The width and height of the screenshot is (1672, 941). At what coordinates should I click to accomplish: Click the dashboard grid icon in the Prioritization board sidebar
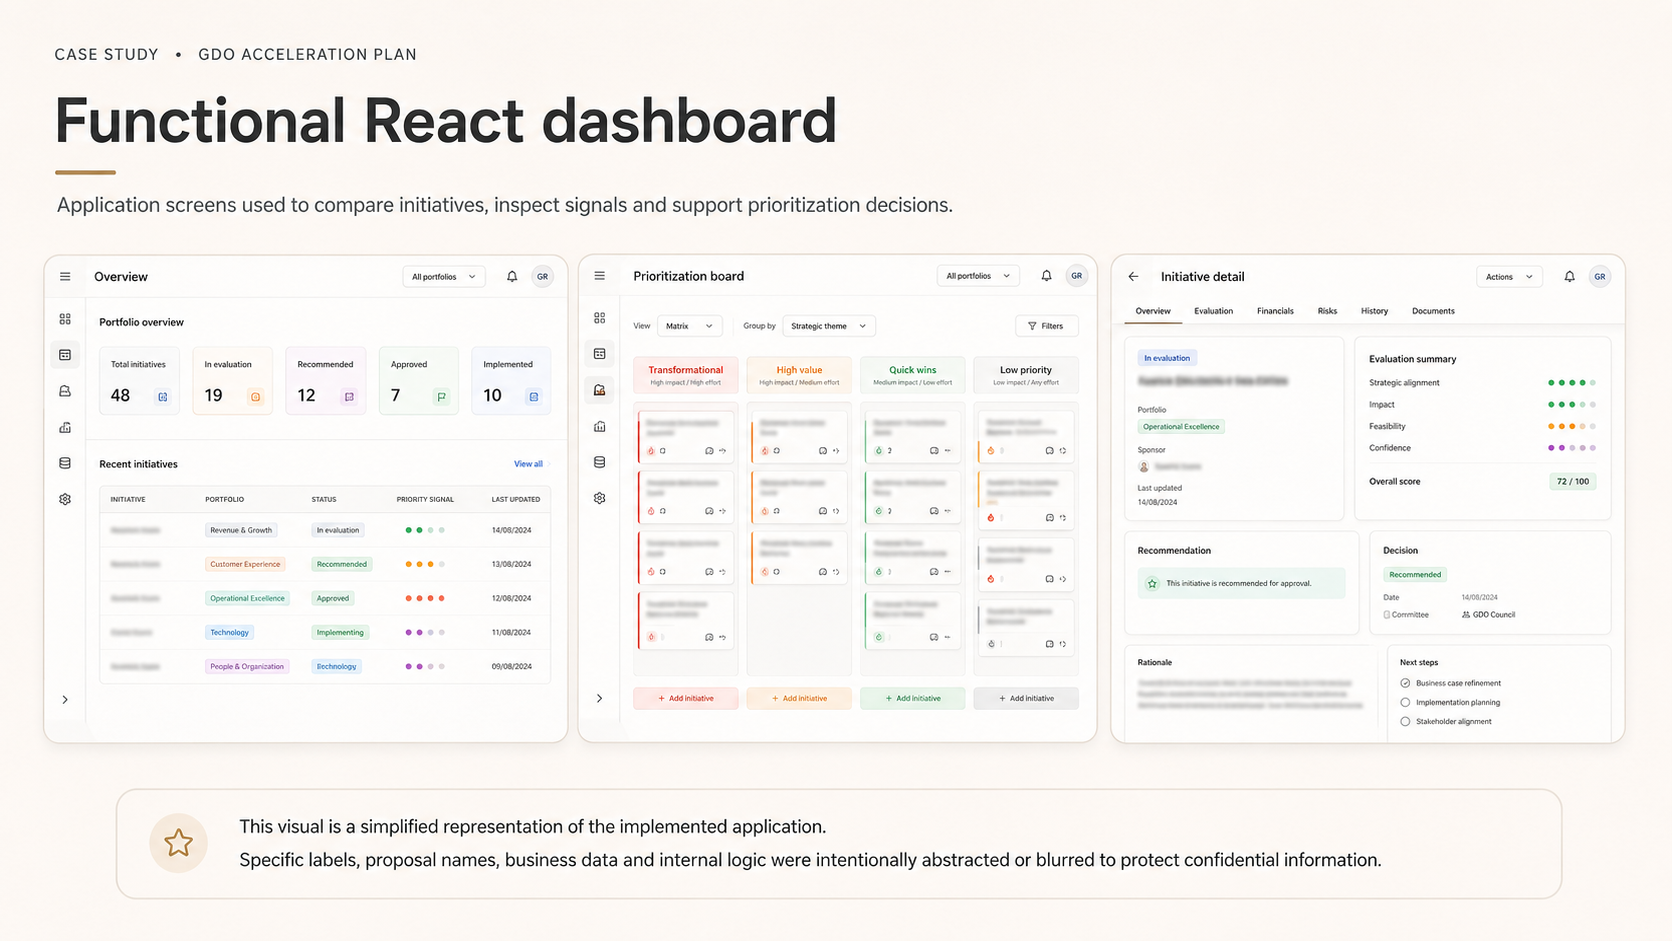click(600, 318)
